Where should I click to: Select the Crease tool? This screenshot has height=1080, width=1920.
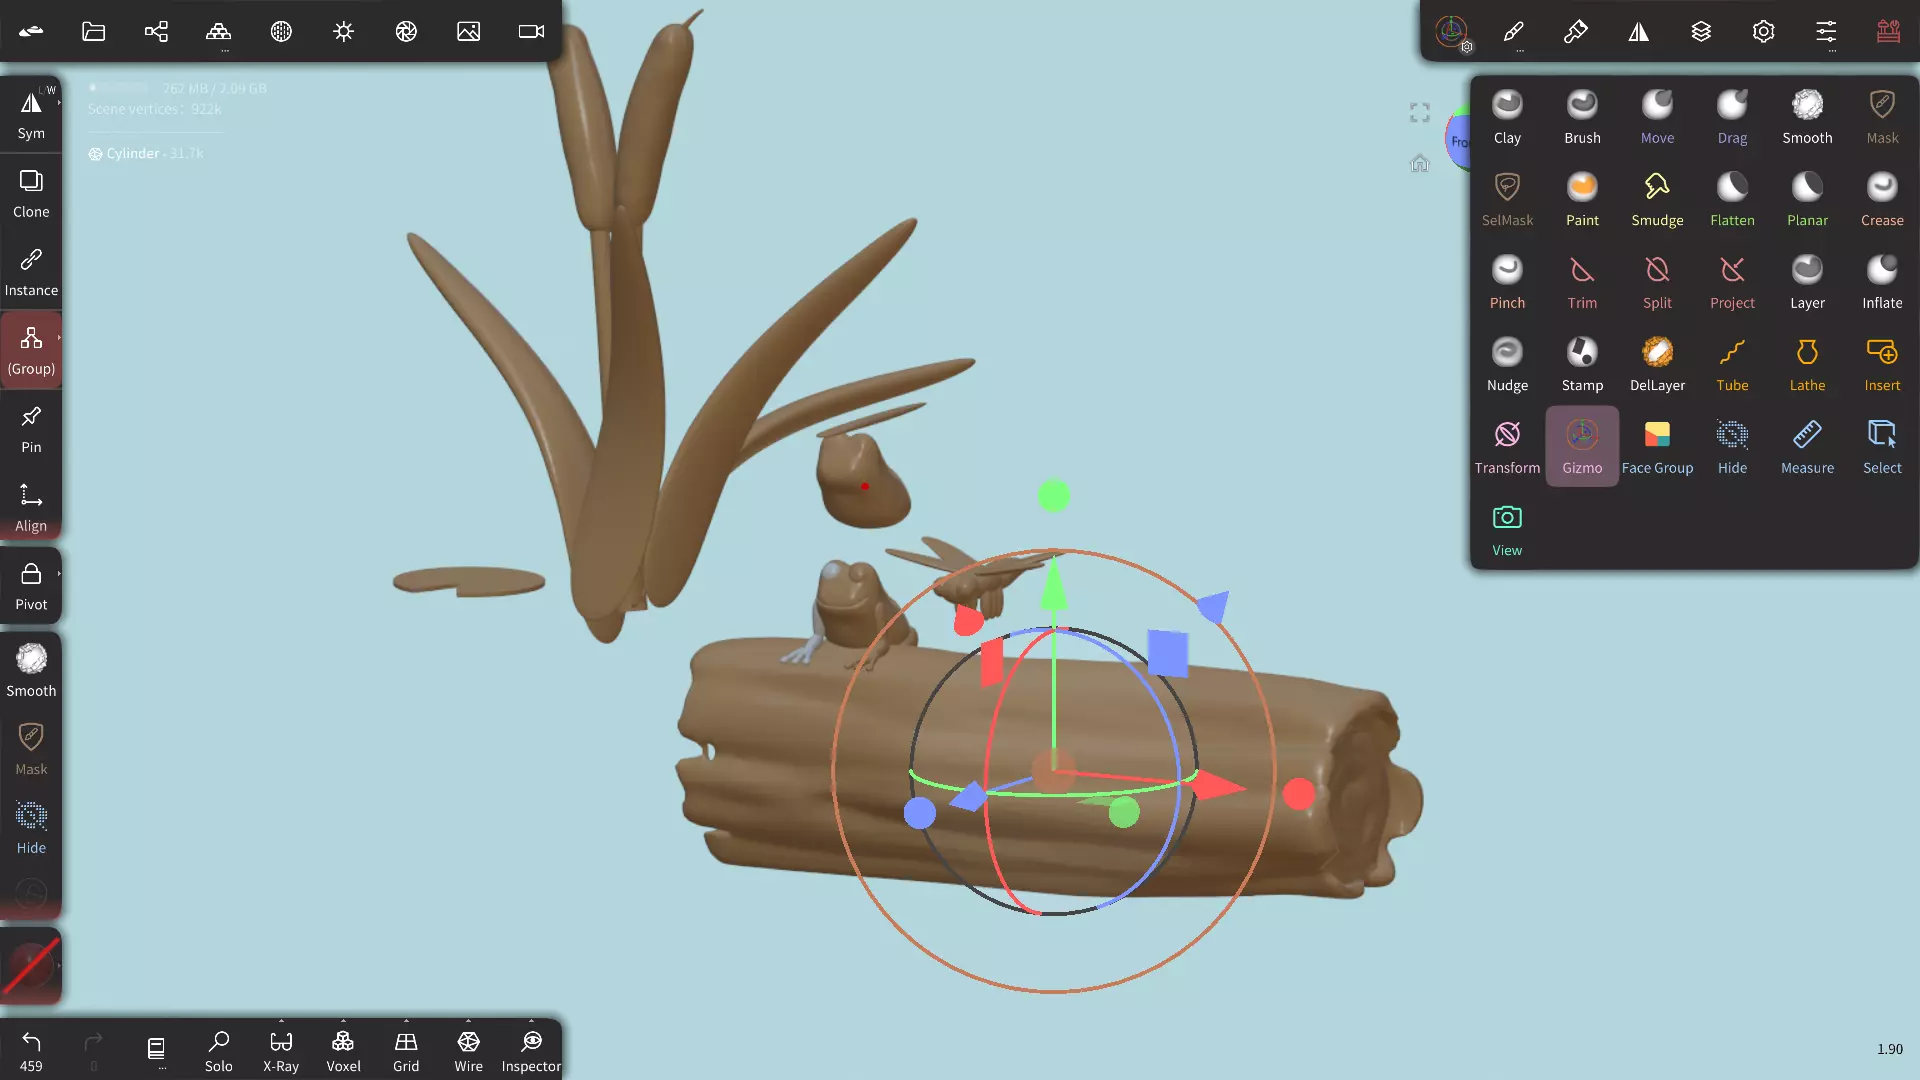pos(1882,199)
